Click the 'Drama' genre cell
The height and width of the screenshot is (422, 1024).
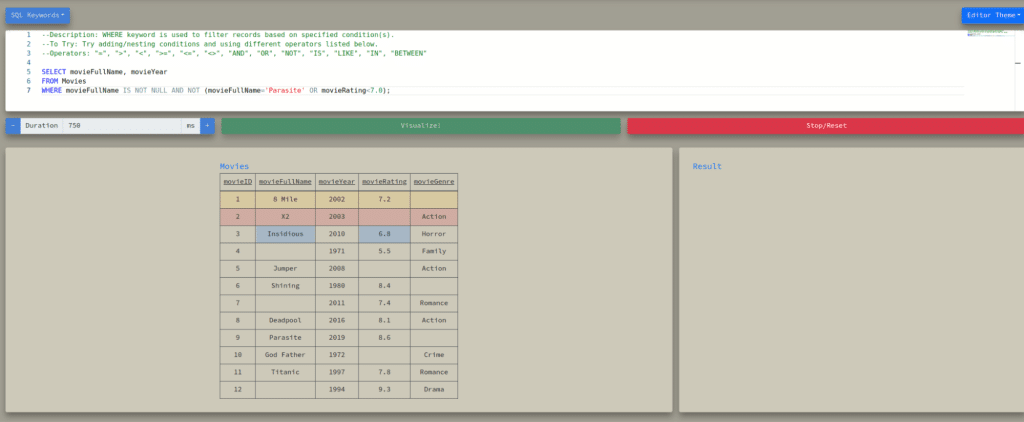click(x=434, y=389)
